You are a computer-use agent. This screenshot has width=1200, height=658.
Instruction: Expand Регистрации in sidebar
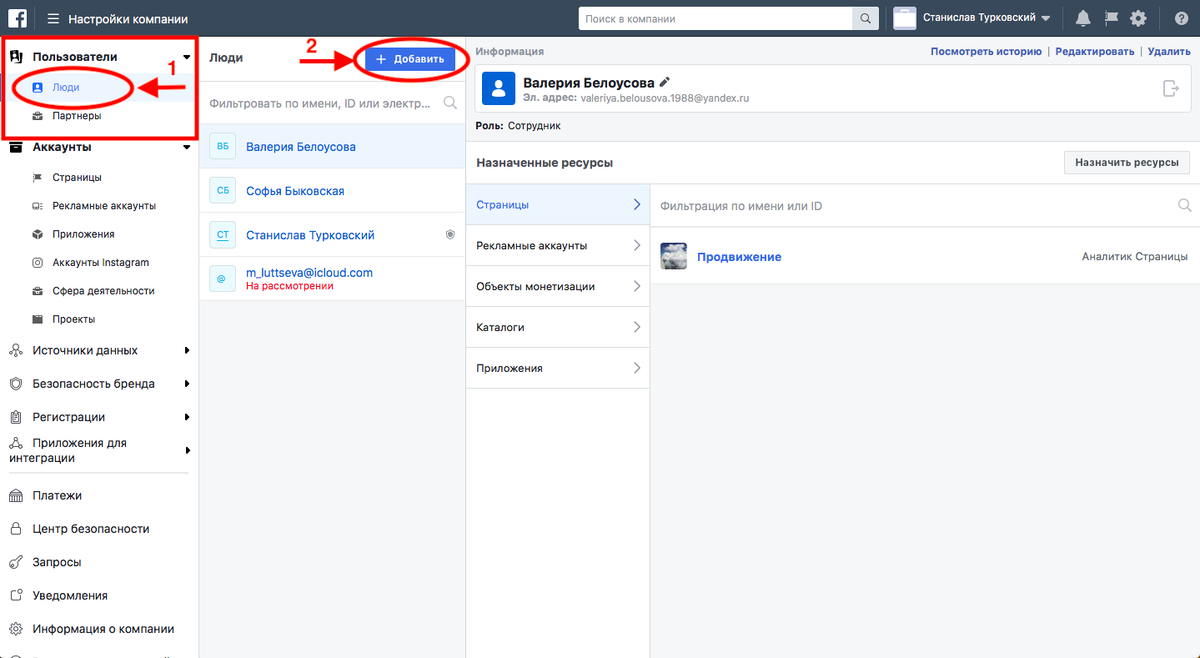[186, 417]
